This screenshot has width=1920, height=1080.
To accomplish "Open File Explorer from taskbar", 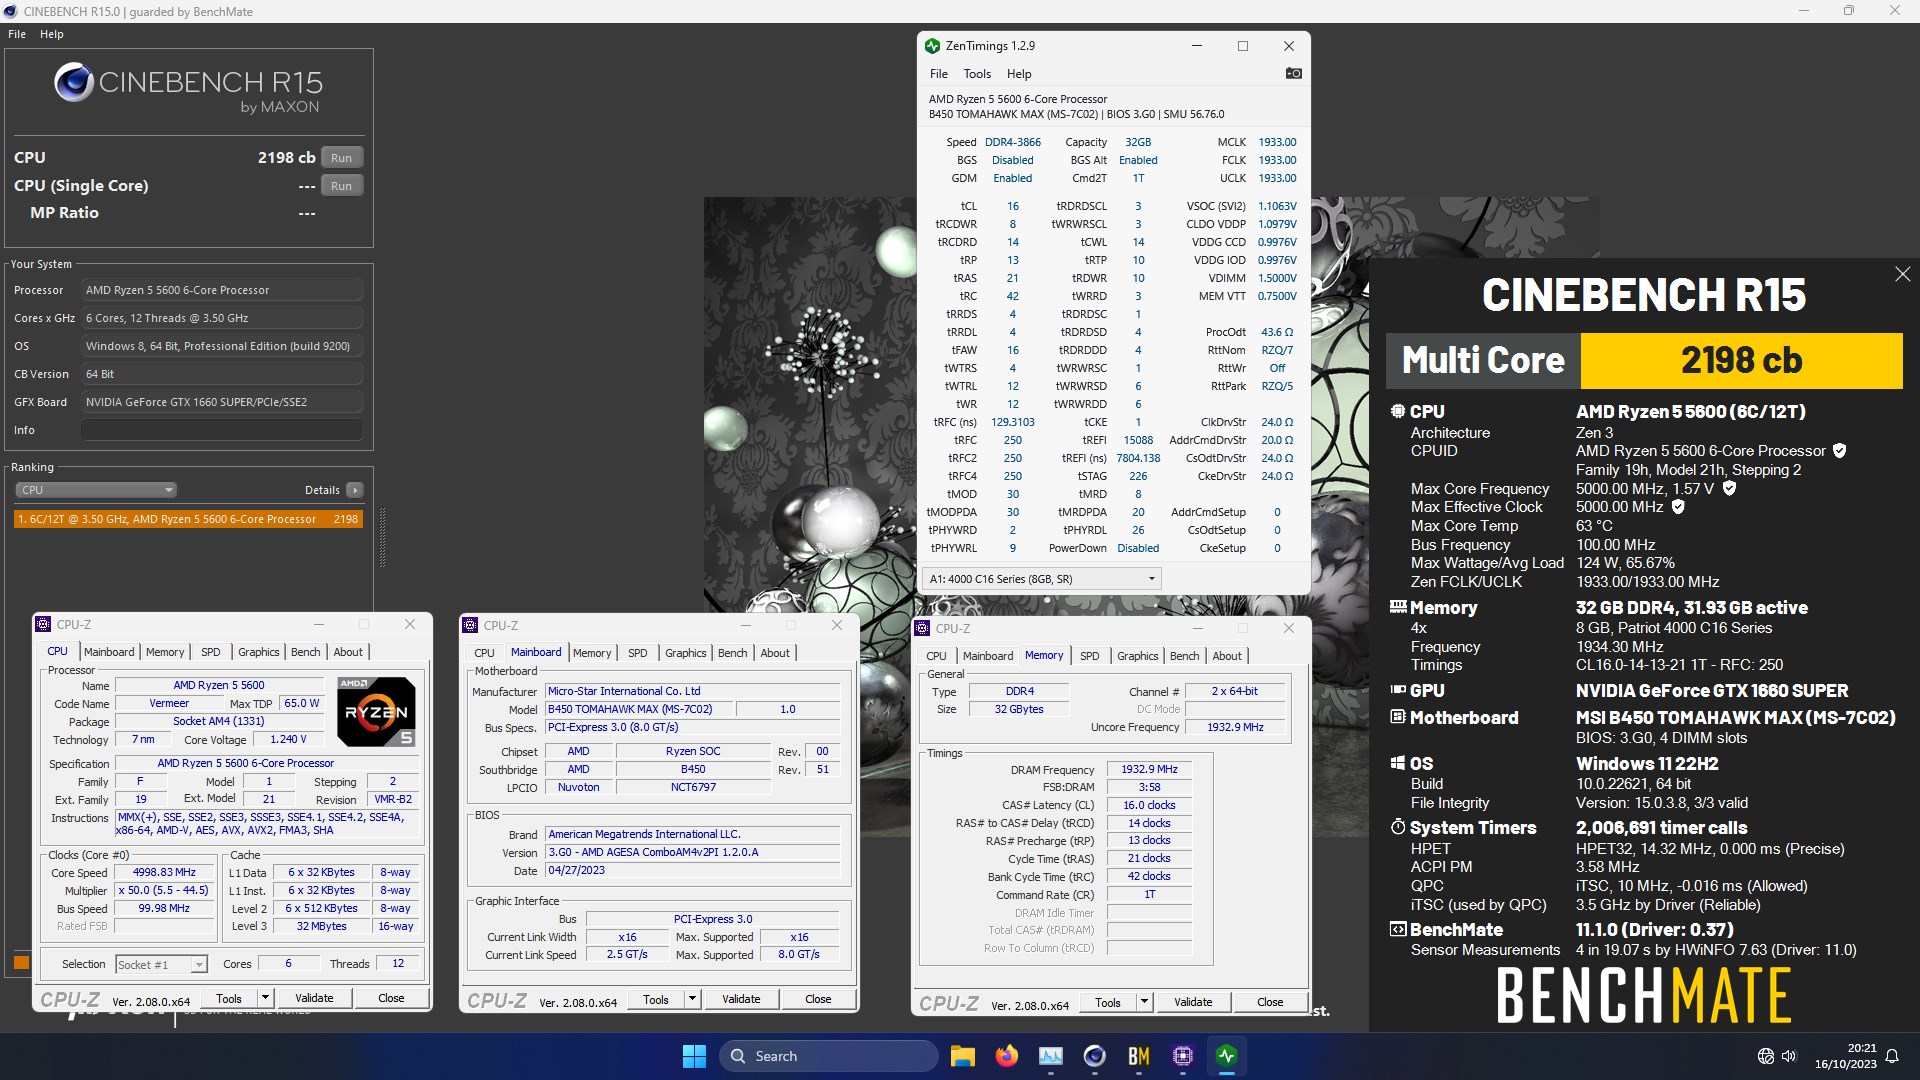I will [962, 1056].
